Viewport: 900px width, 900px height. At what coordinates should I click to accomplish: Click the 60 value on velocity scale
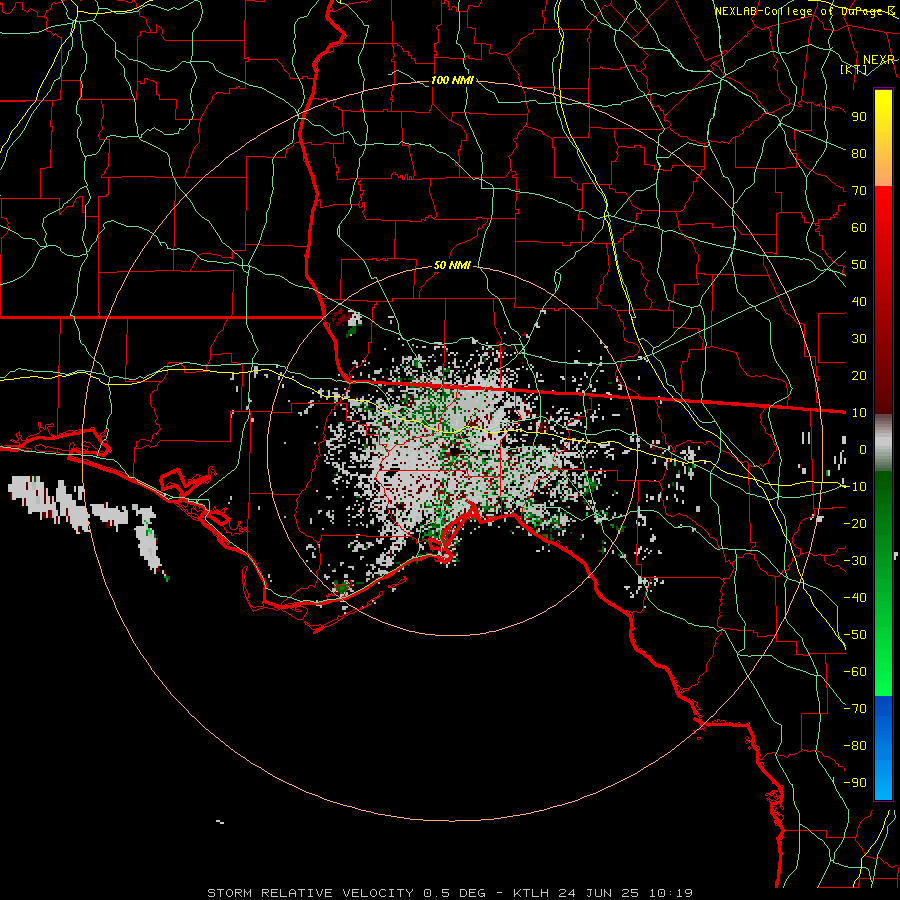[859, 227]
